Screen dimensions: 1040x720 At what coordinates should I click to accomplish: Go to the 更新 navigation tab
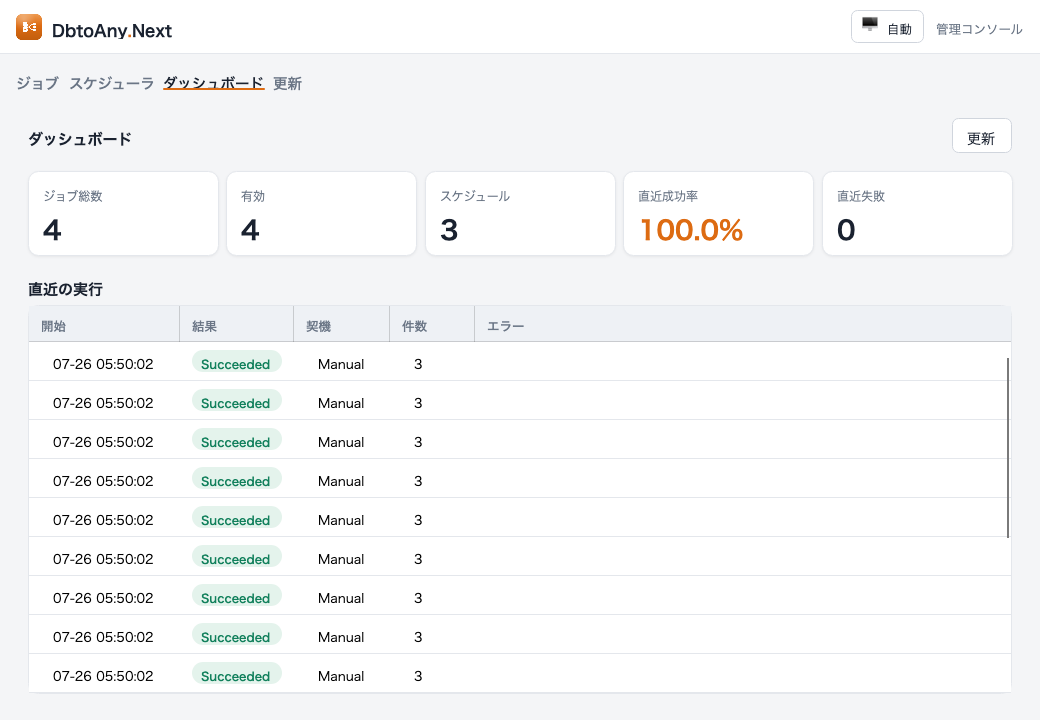pos(287,84)
